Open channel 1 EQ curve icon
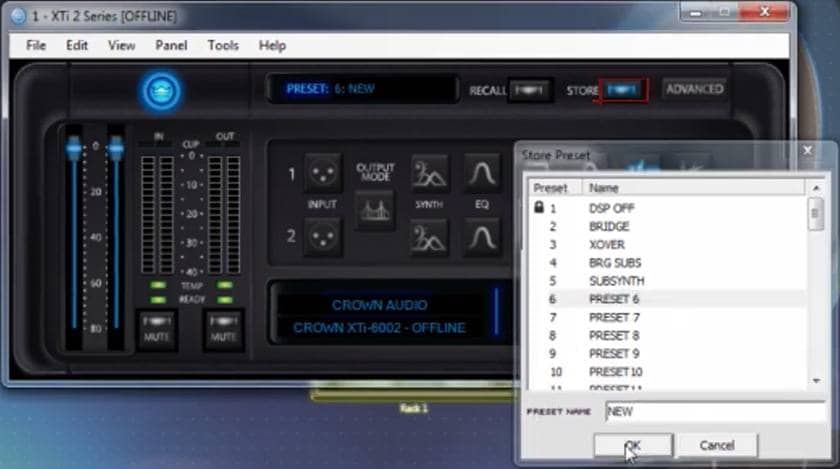The width and height of the screenshot is (840, 469). coord(482,174)
